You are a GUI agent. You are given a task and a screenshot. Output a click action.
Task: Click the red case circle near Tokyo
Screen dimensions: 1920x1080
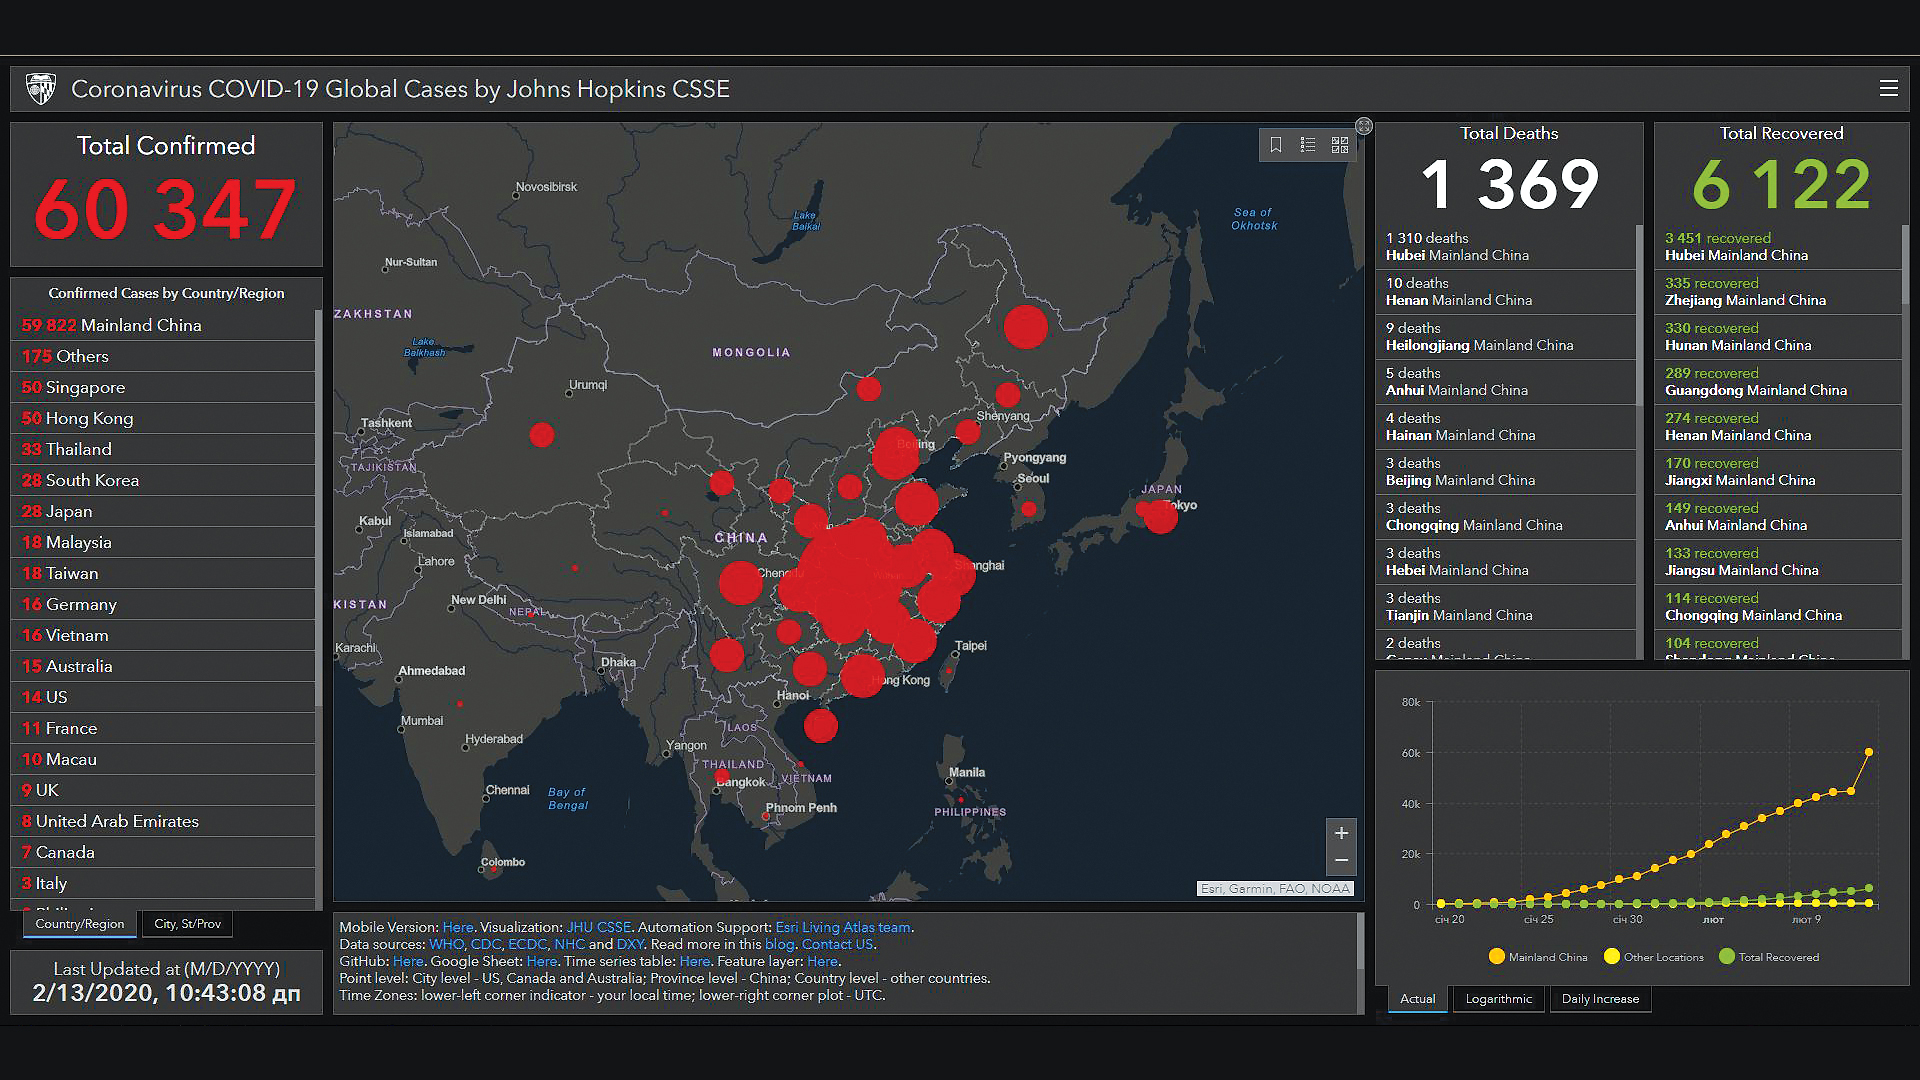pyautogui.click(x=1160, y=517)
